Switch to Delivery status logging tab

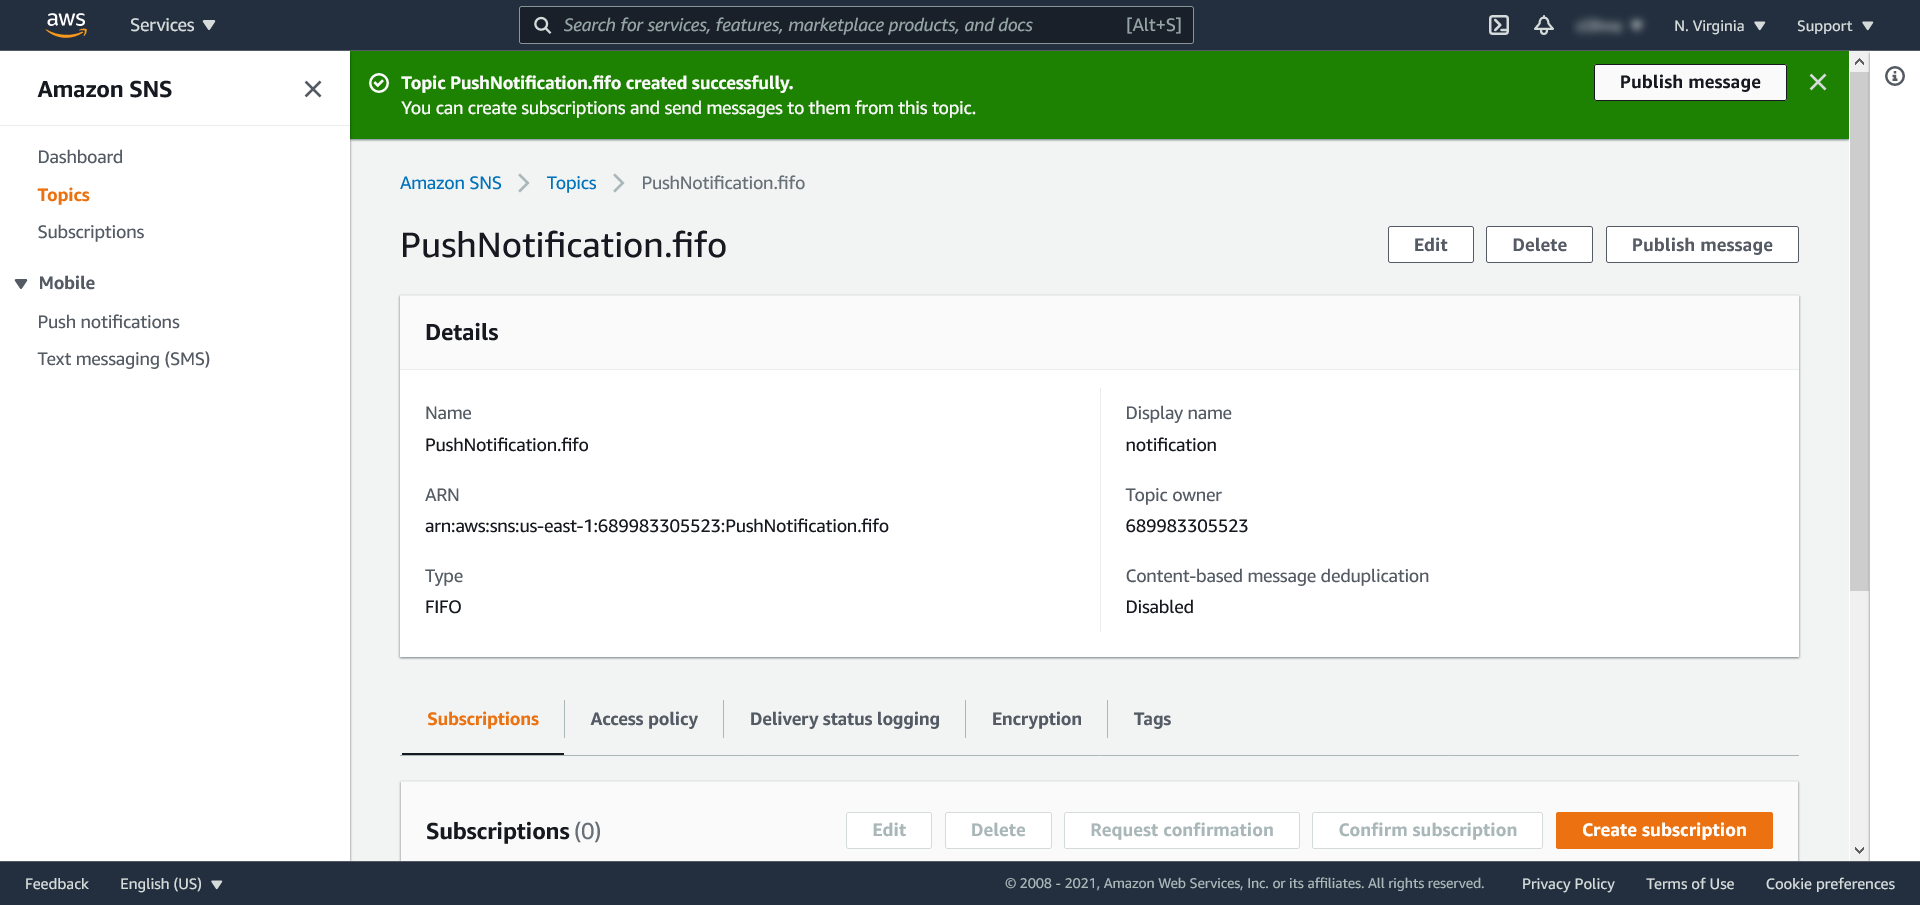click(845, 719)
